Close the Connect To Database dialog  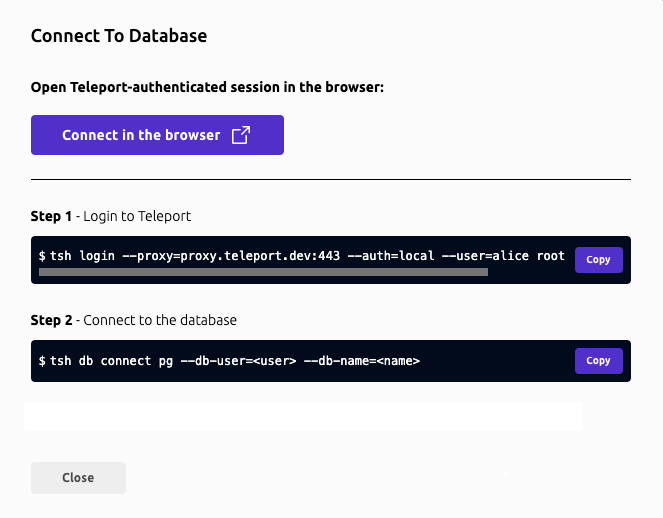click(x=78, y=478)
